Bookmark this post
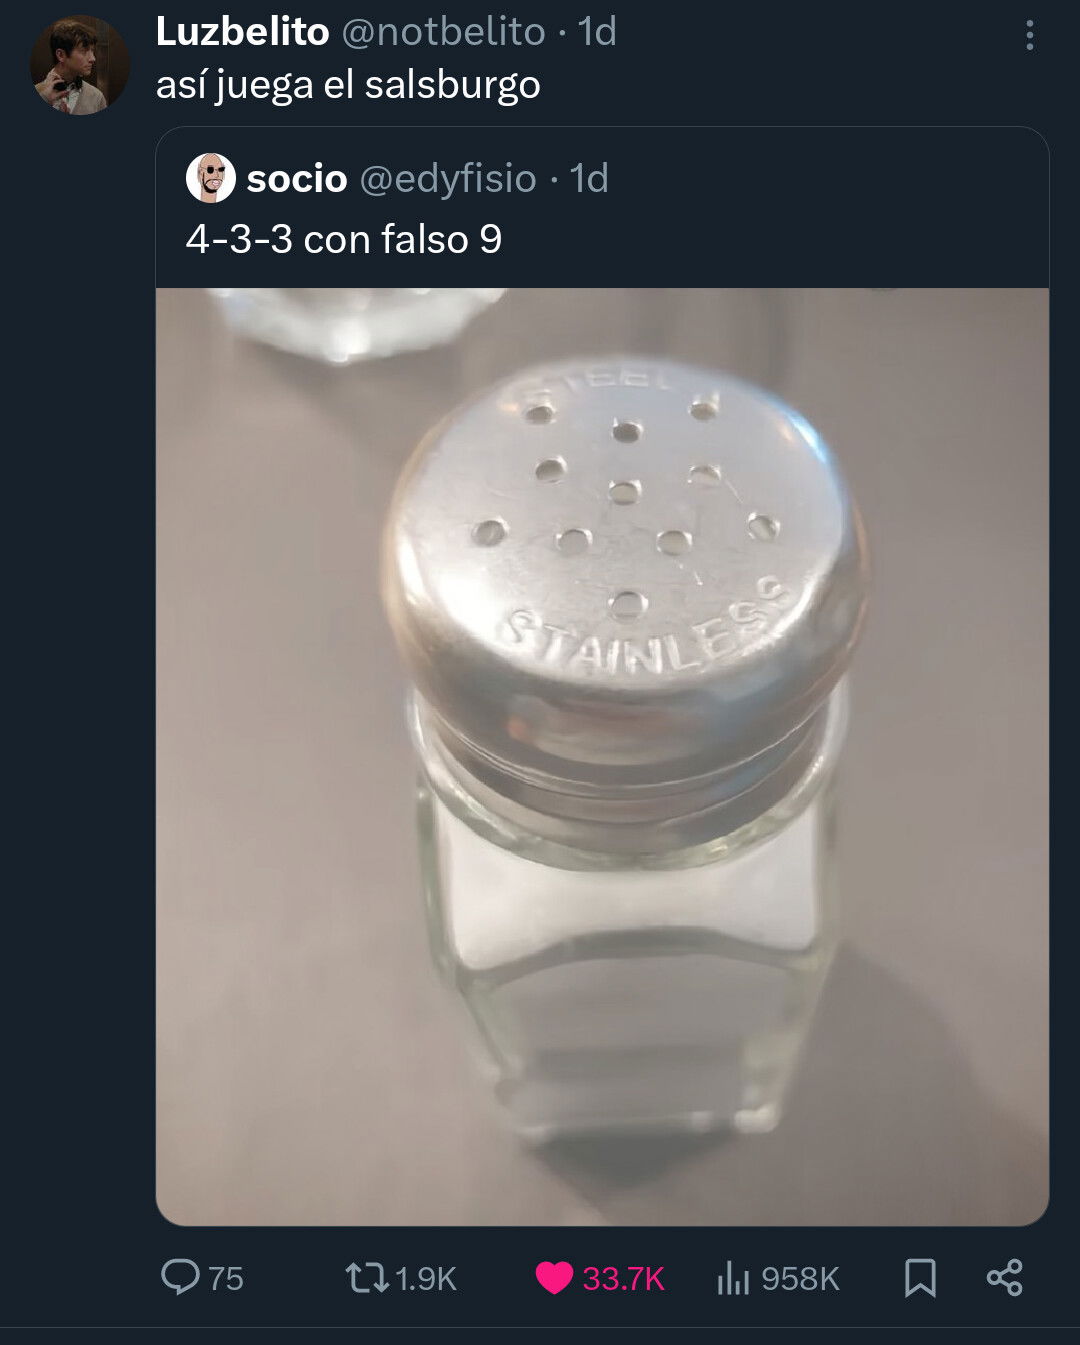 point(920,1277)
